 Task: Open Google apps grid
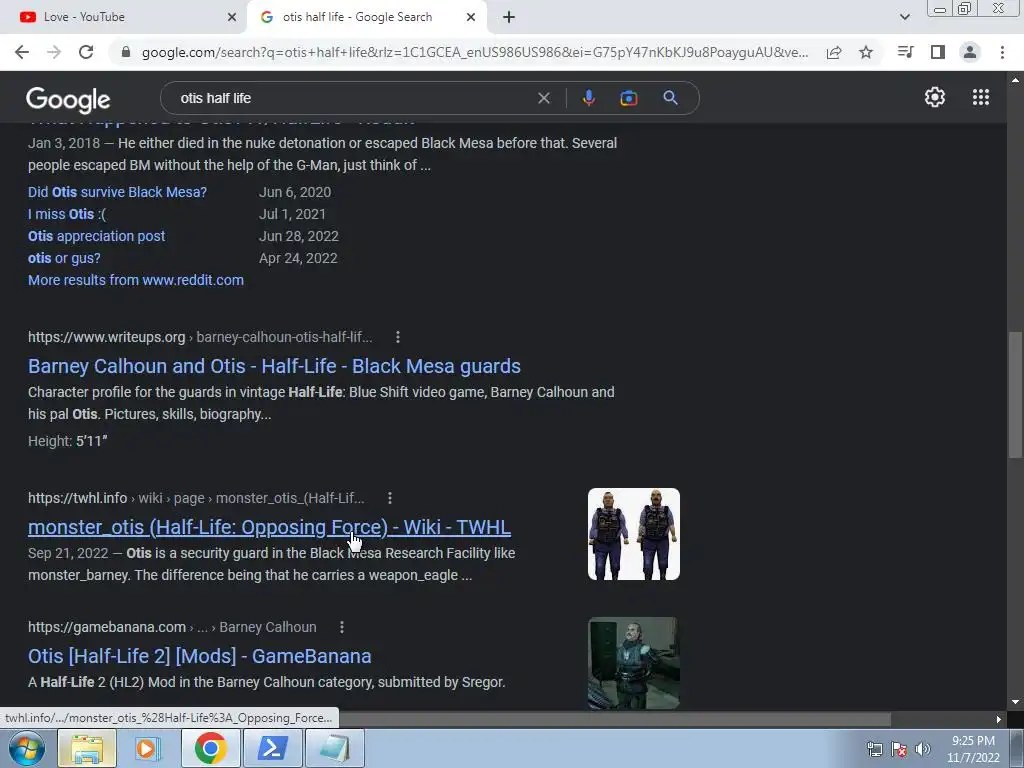coord(981,97)
